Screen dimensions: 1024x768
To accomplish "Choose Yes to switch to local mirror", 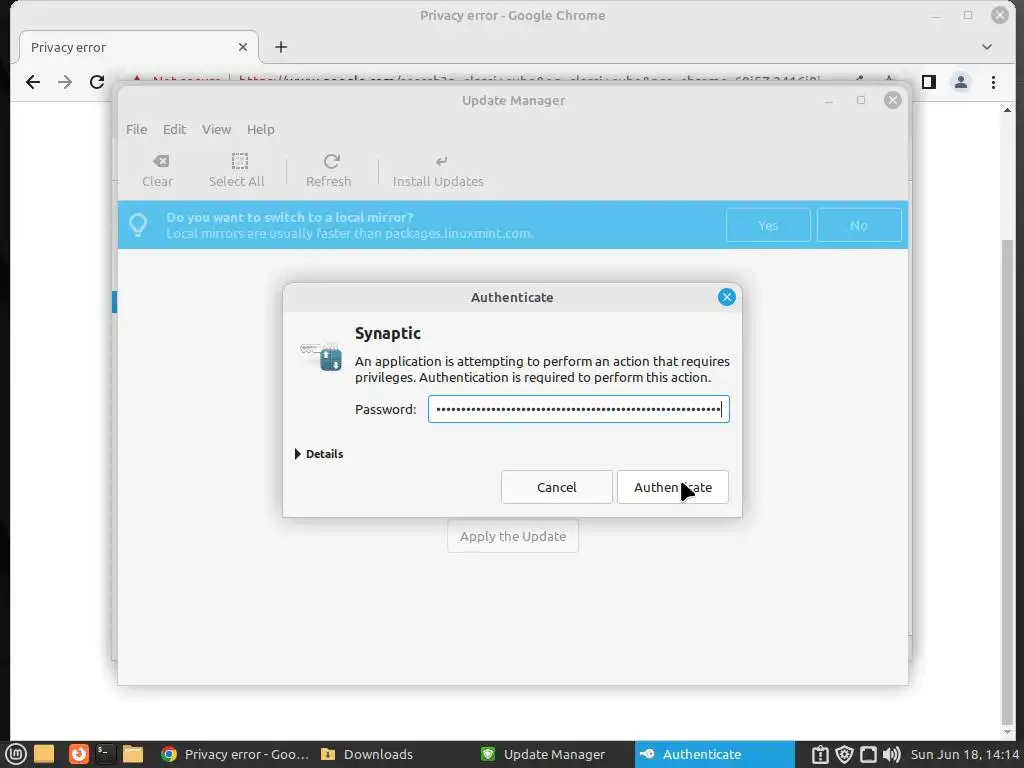I will [x=768, y=225].
